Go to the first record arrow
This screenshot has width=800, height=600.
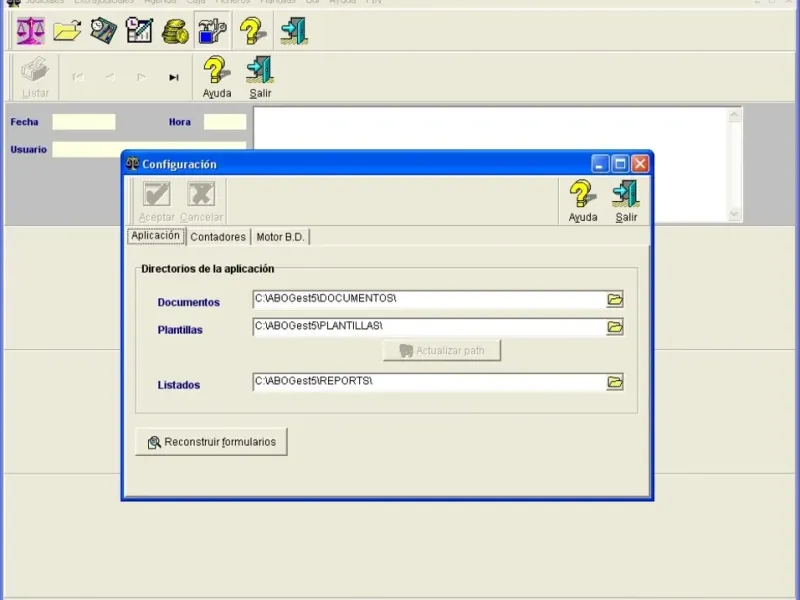coord(78,77)
